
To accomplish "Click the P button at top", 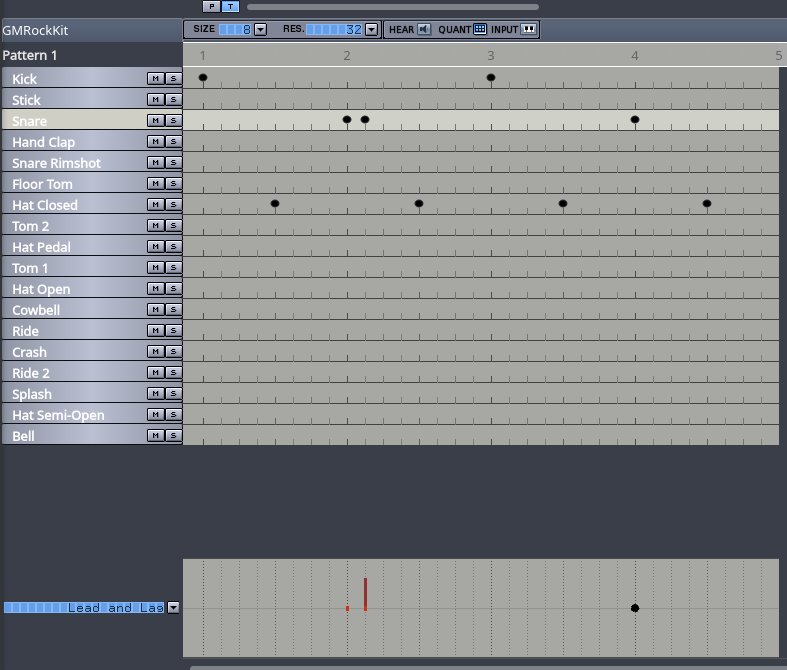I will (x=211, y=7).
